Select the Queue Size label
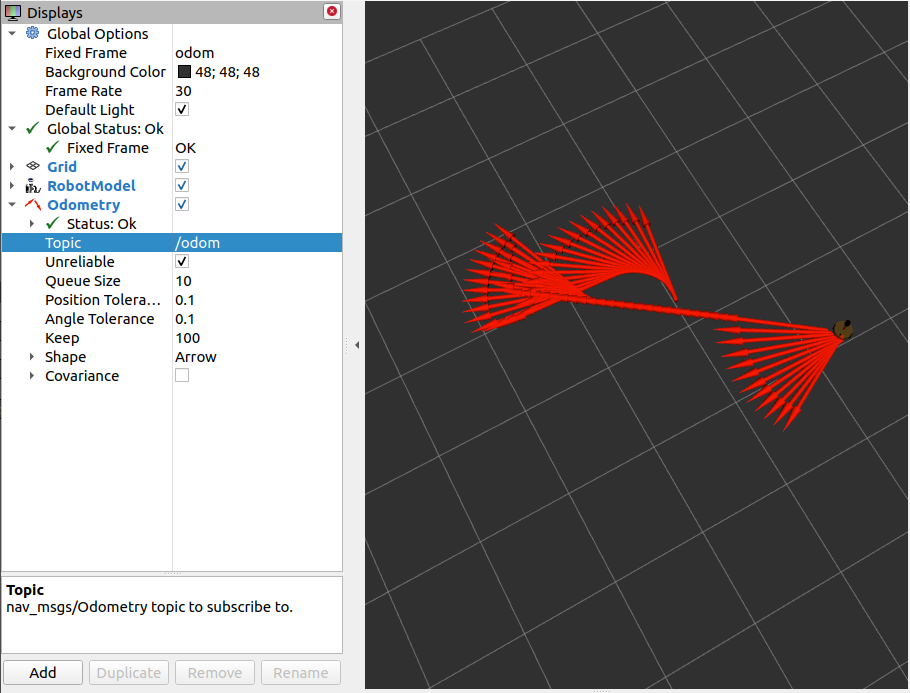910x693 pixels. pyautogui.click(x=82, y=281)
